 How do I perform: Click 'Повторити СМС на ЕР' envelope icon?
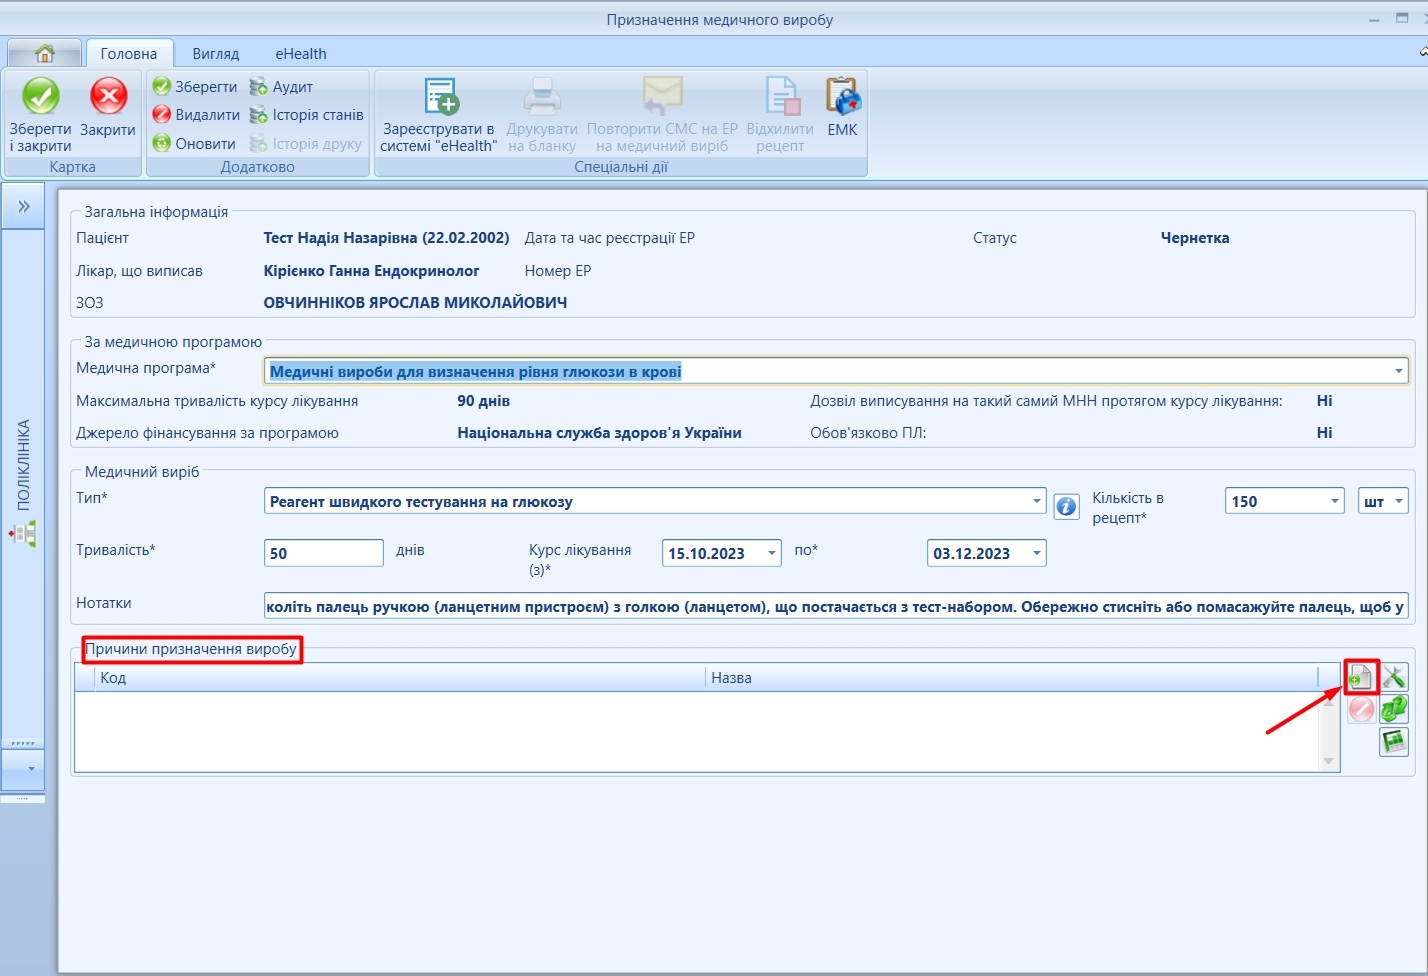point(662,97)
